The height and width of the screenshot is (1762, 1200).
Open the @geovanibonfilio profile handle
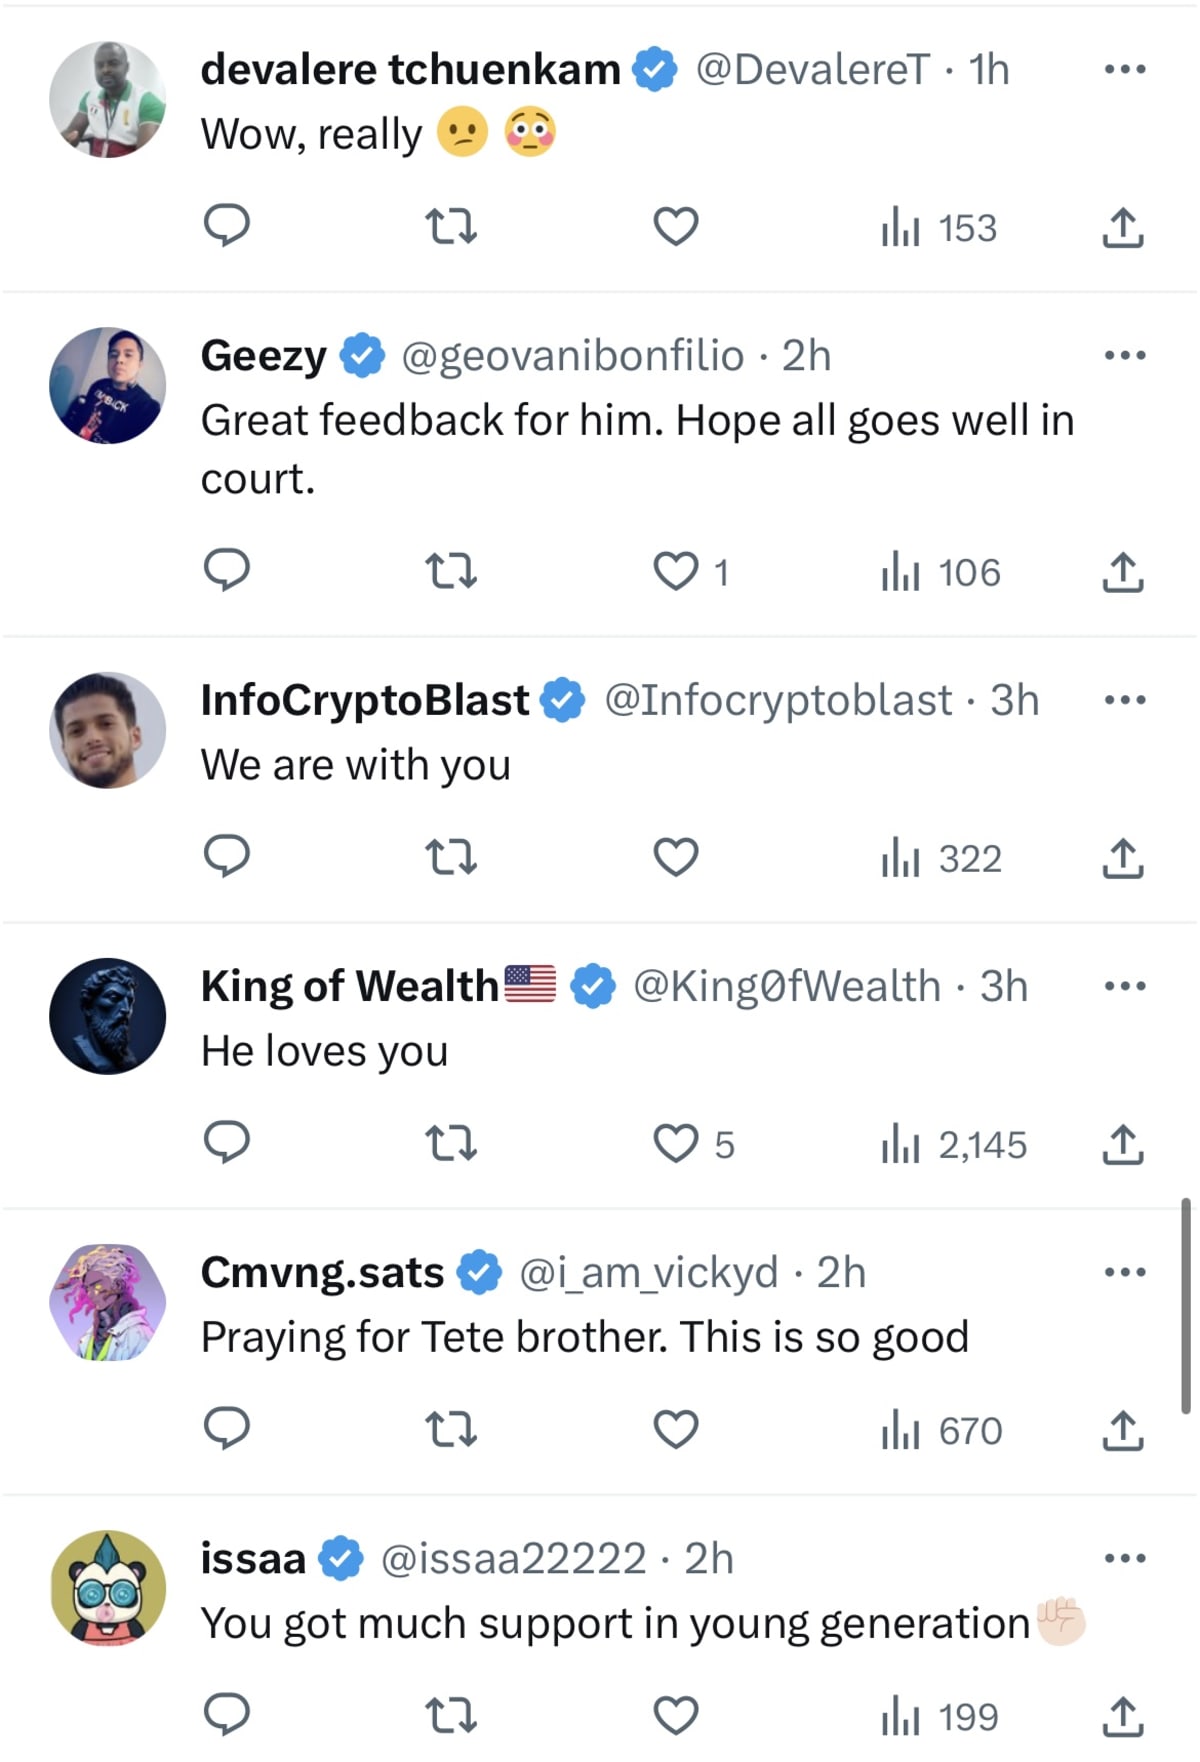click(x=572, y=356)
